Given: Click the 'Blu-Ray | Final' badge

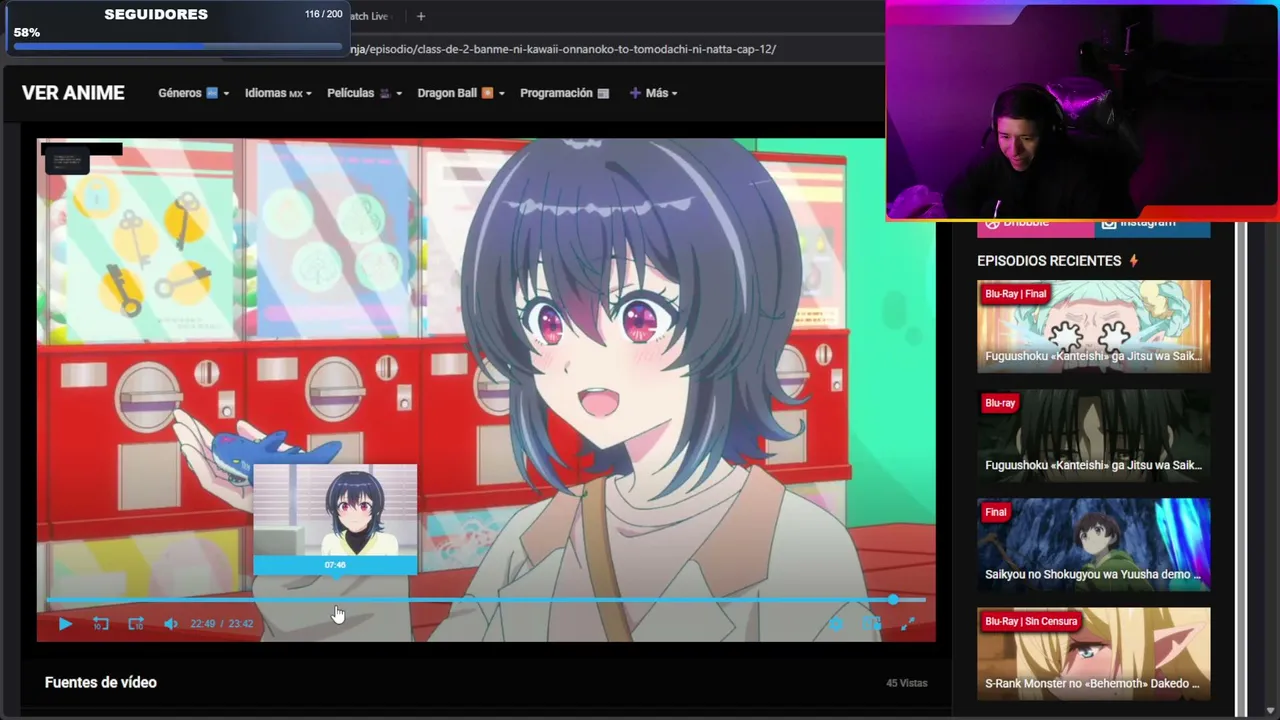Looking at the screenshot, I should click(1015, 294).
